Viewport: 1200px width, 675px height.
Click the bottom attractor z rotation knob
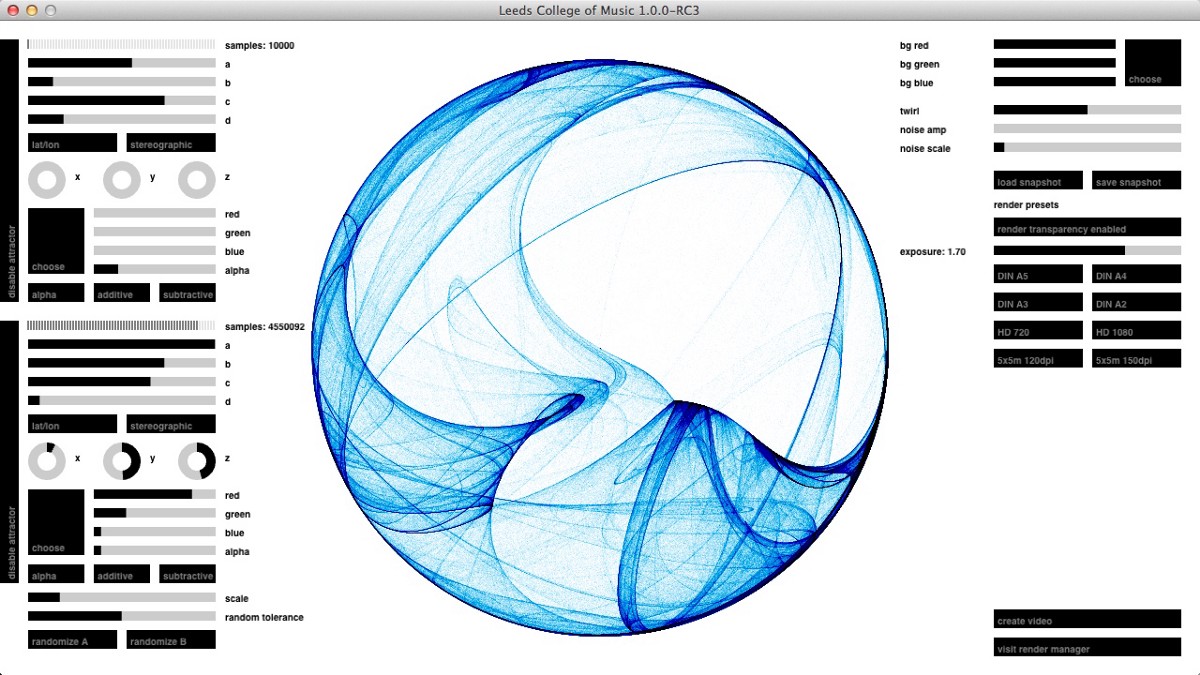(197, 461)
